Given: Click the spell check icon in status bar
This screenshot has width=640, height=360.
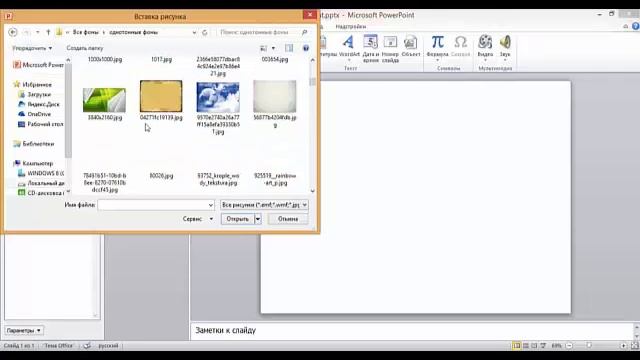Looking at the screenshot, I should point(87,346).
